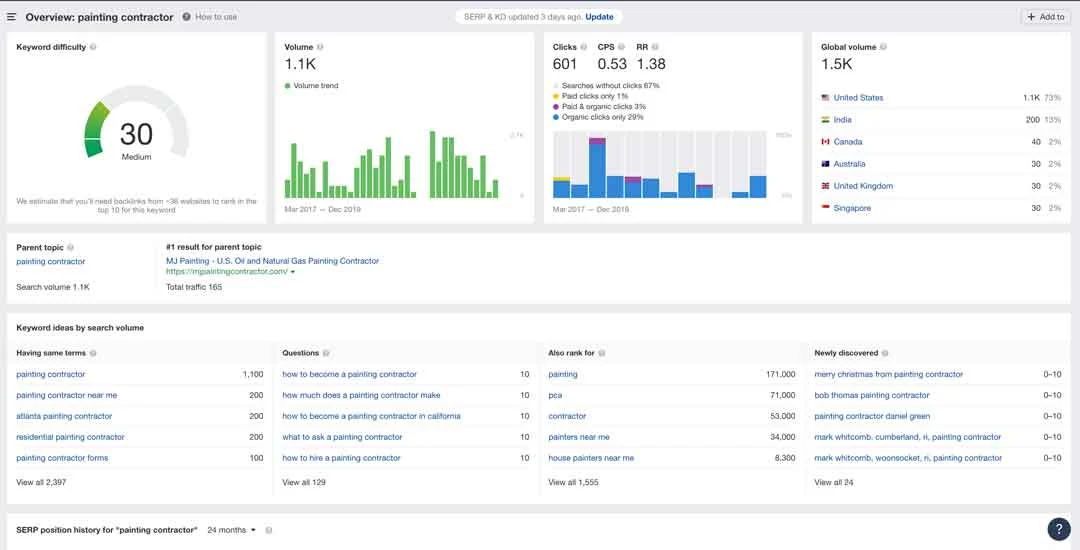
Task: Open the hamburger menu icon
Action: pyautogui.click(x=11, y=17)
